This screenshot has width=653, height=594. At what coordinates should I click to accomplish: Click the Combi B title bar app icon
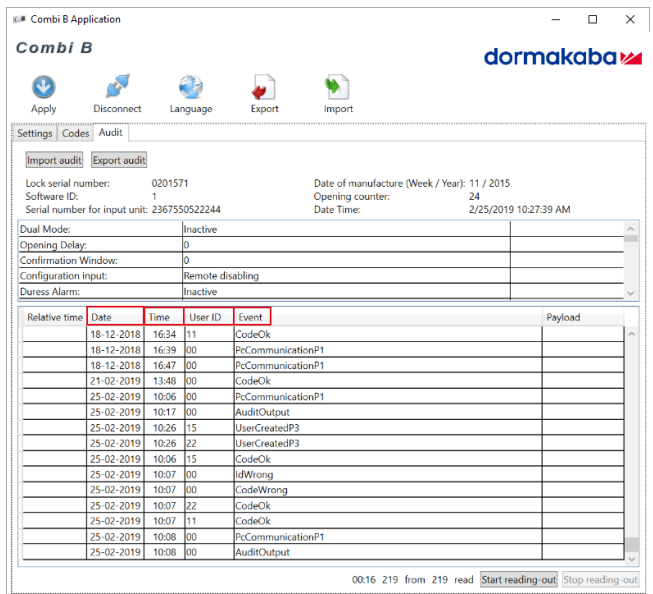click(19, 19)
